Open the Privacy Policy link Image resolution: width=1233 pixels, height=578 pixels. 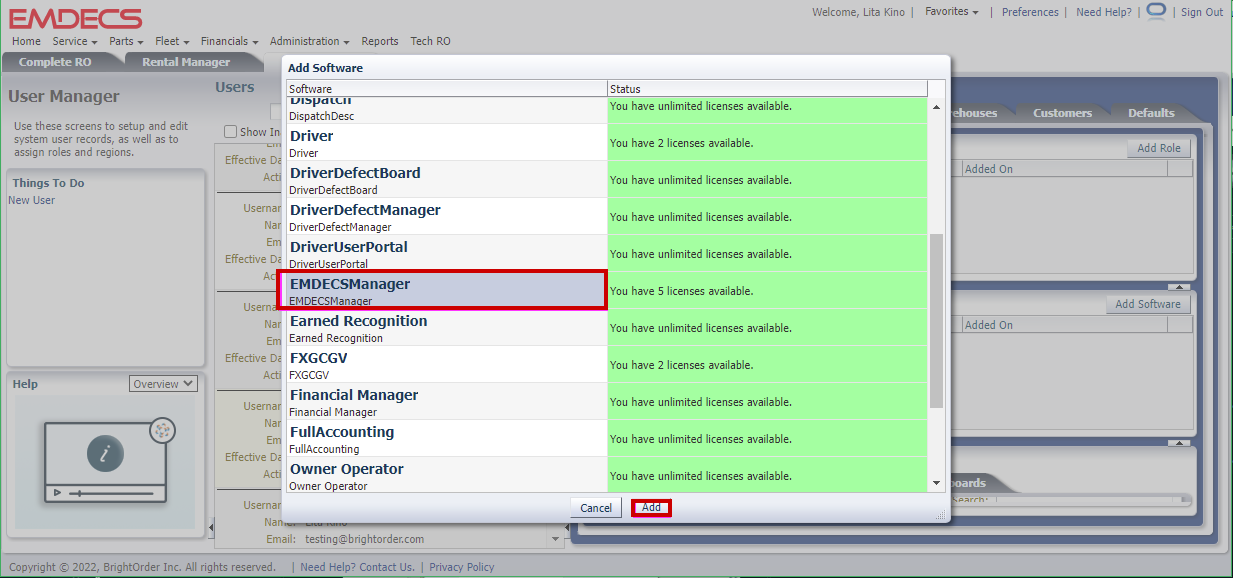(x=462, y=567)
